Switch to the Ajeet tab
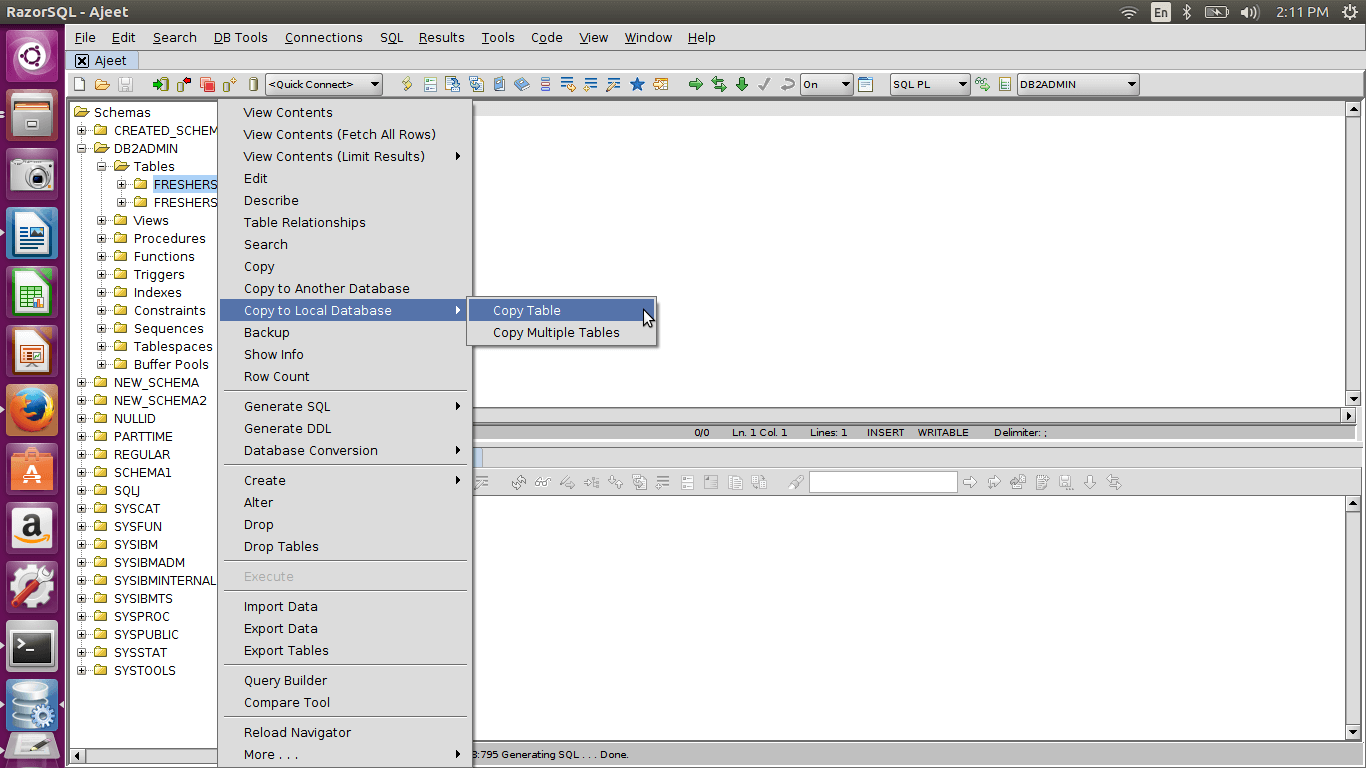Viewport: 1366px width, 768px height. pos(102,60)
